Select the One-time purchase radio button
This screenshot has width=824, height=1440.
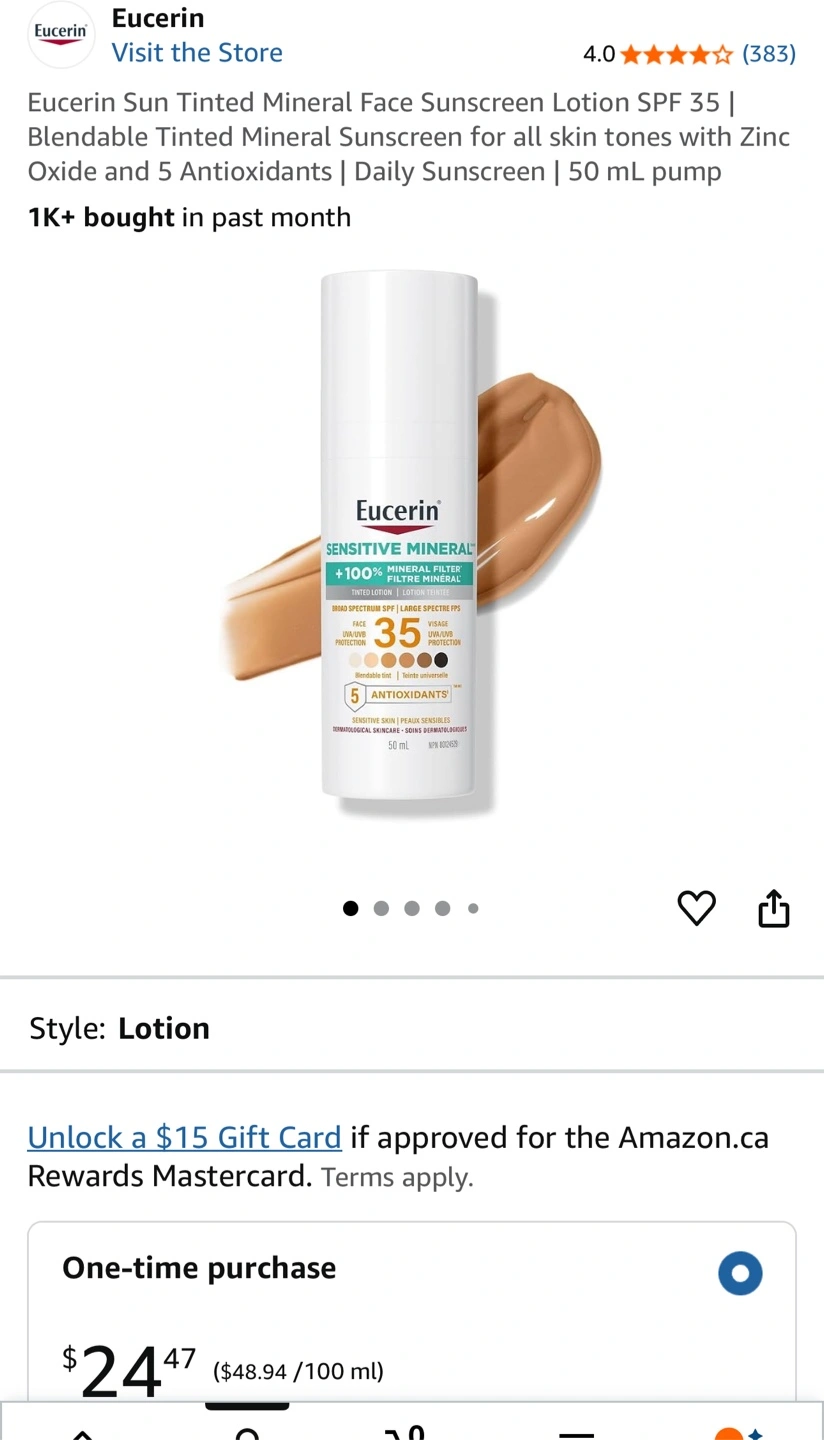pyautogui.click(x=740, y=1273)
